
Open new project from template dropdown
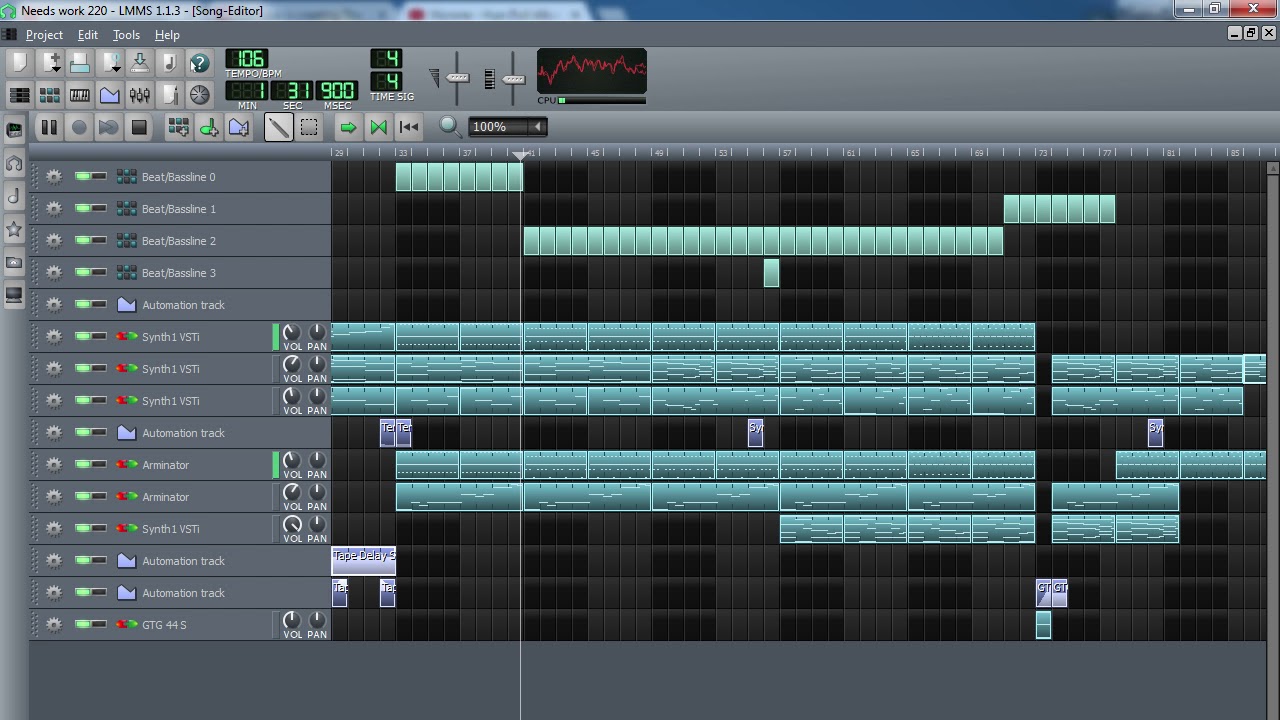pyautogui.click(x=49, y=63)
